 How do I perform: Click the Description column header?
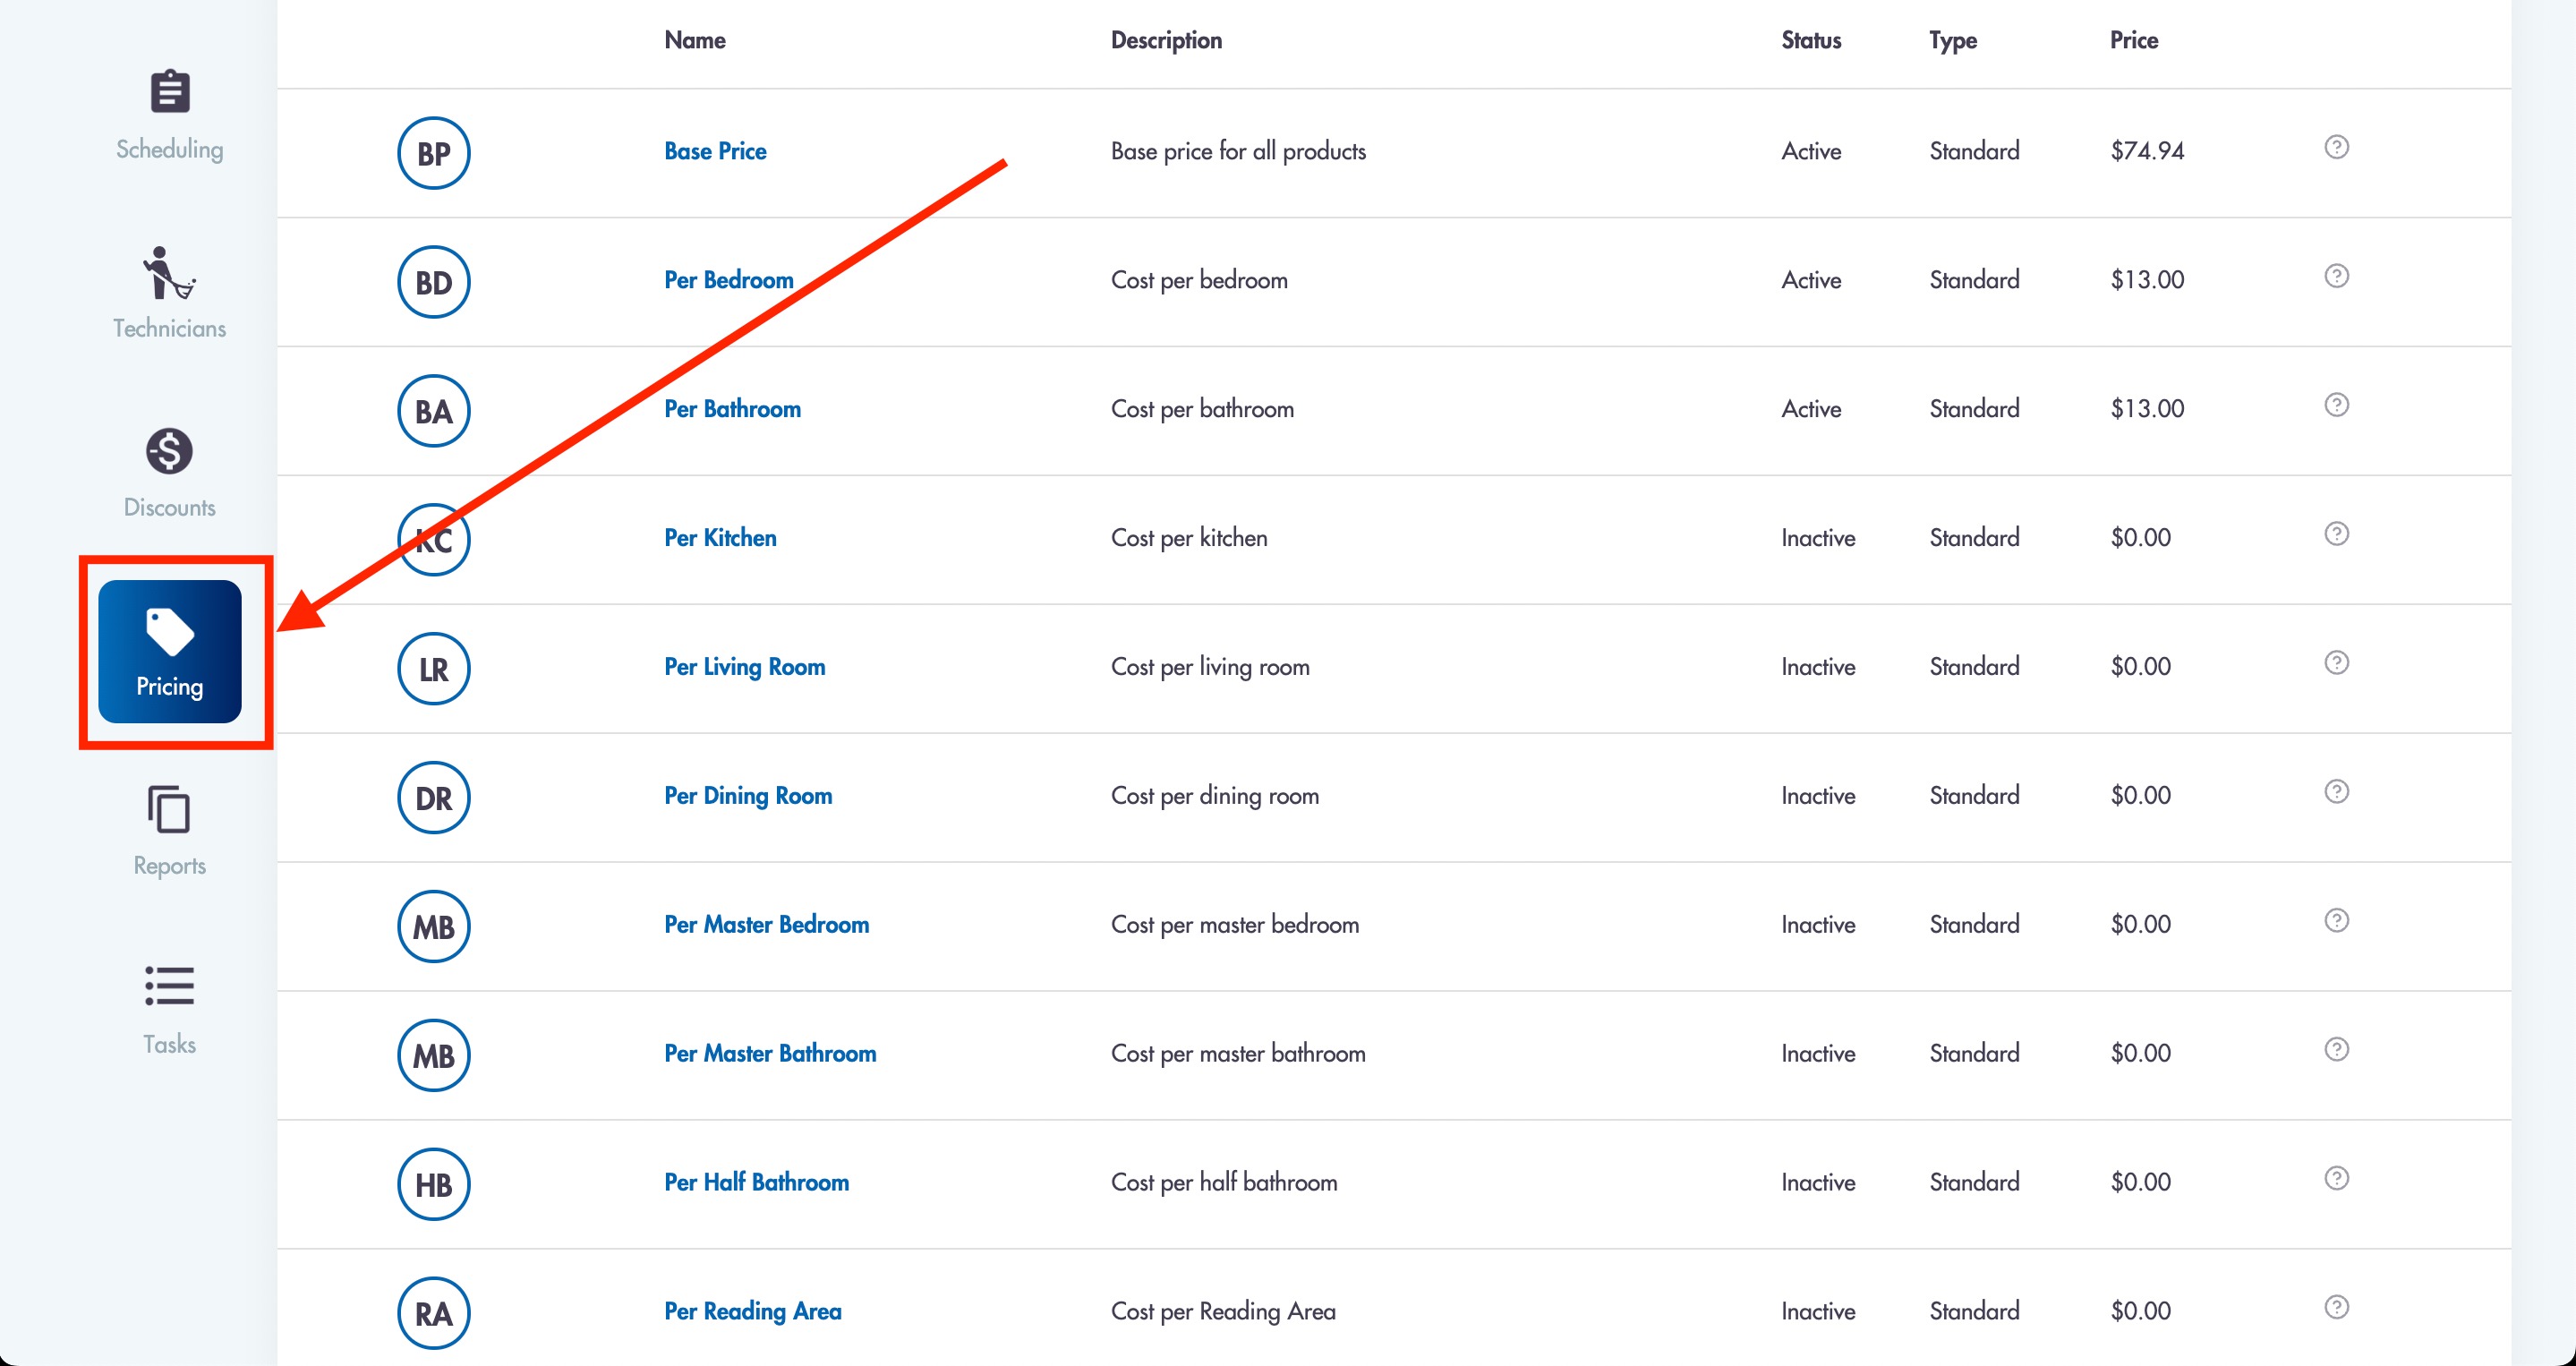(x=1166, y=40)
